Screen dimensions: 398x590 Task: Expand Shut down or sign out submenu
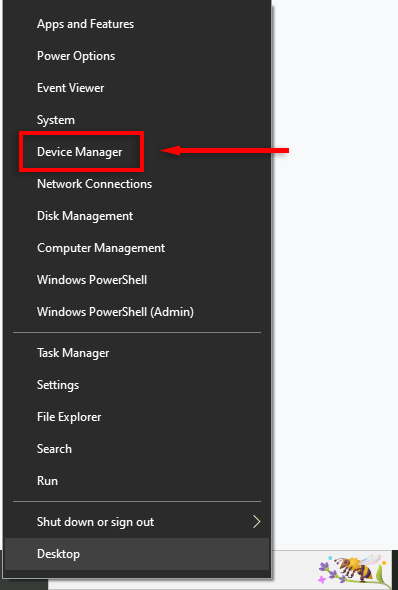tap(137, 522)
